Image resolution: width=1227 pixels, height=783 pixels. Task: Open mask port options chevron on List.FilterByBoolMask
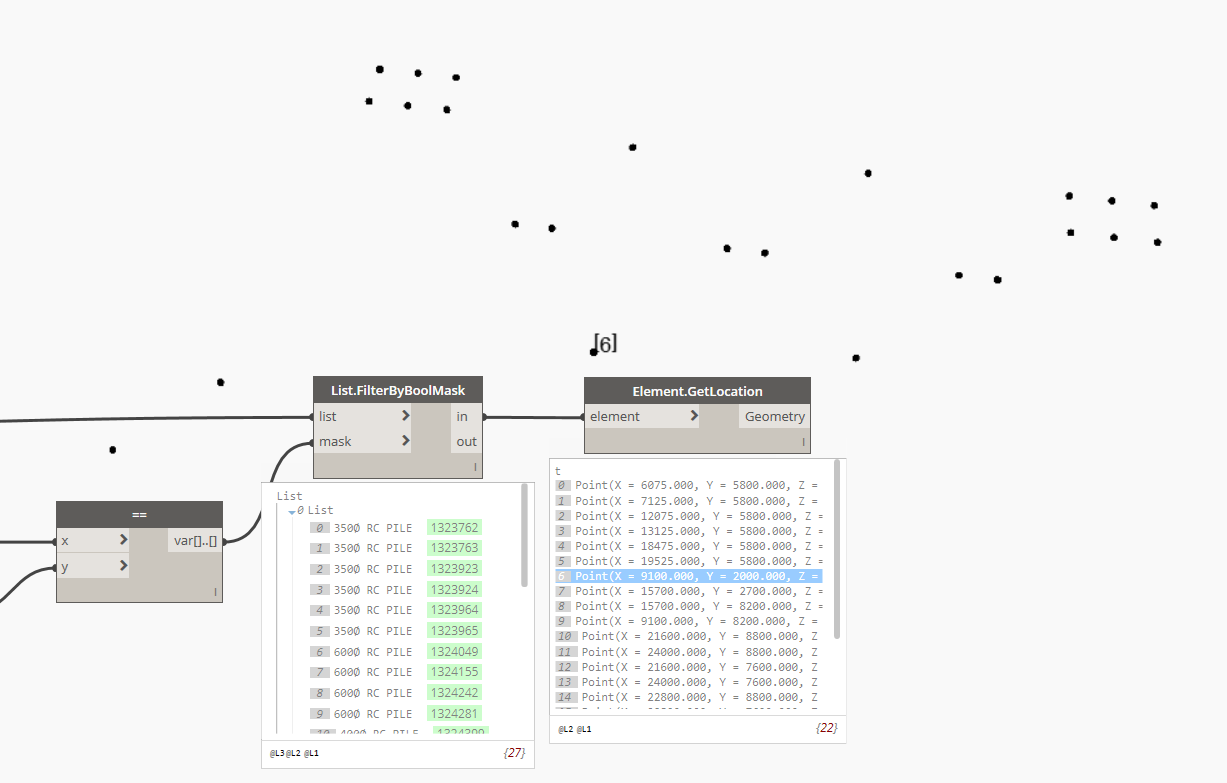tap(405, 441)
